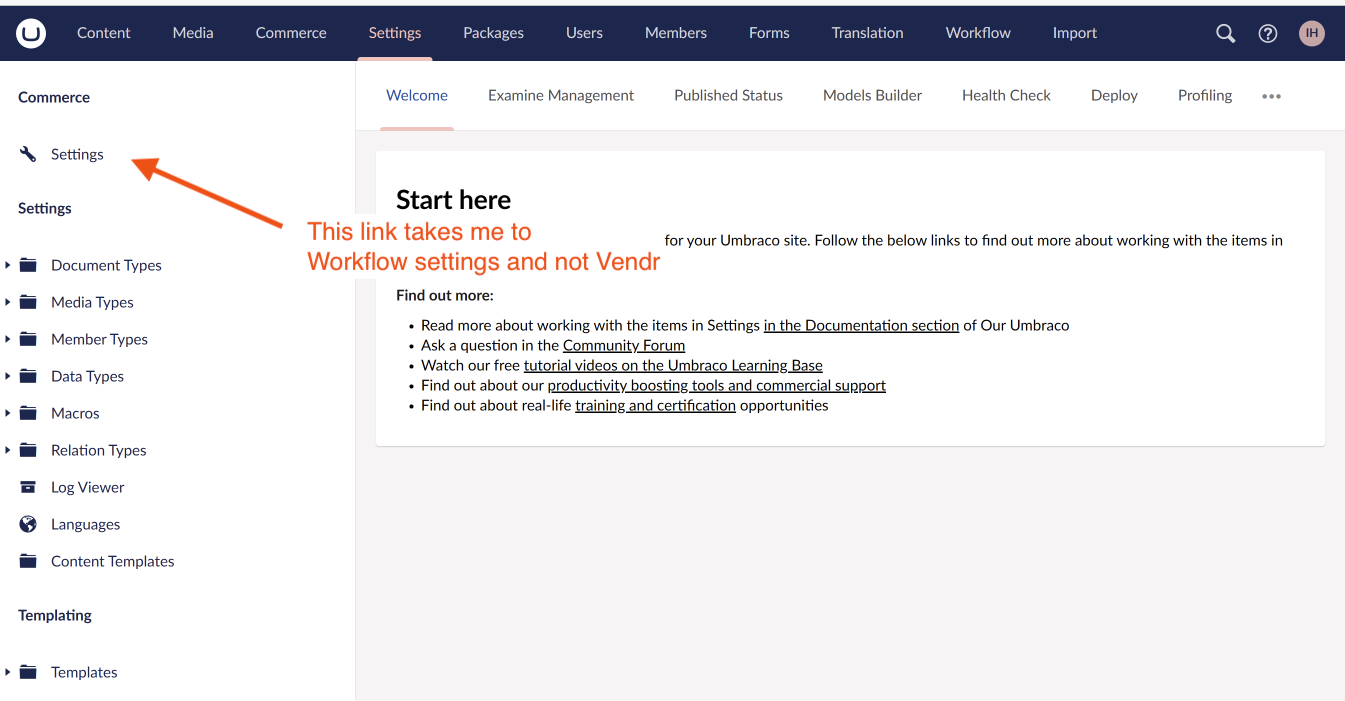Switch to the Deploy tab
The height and width of the screenshot is (701, 1345).
[x=1114, y=96]
